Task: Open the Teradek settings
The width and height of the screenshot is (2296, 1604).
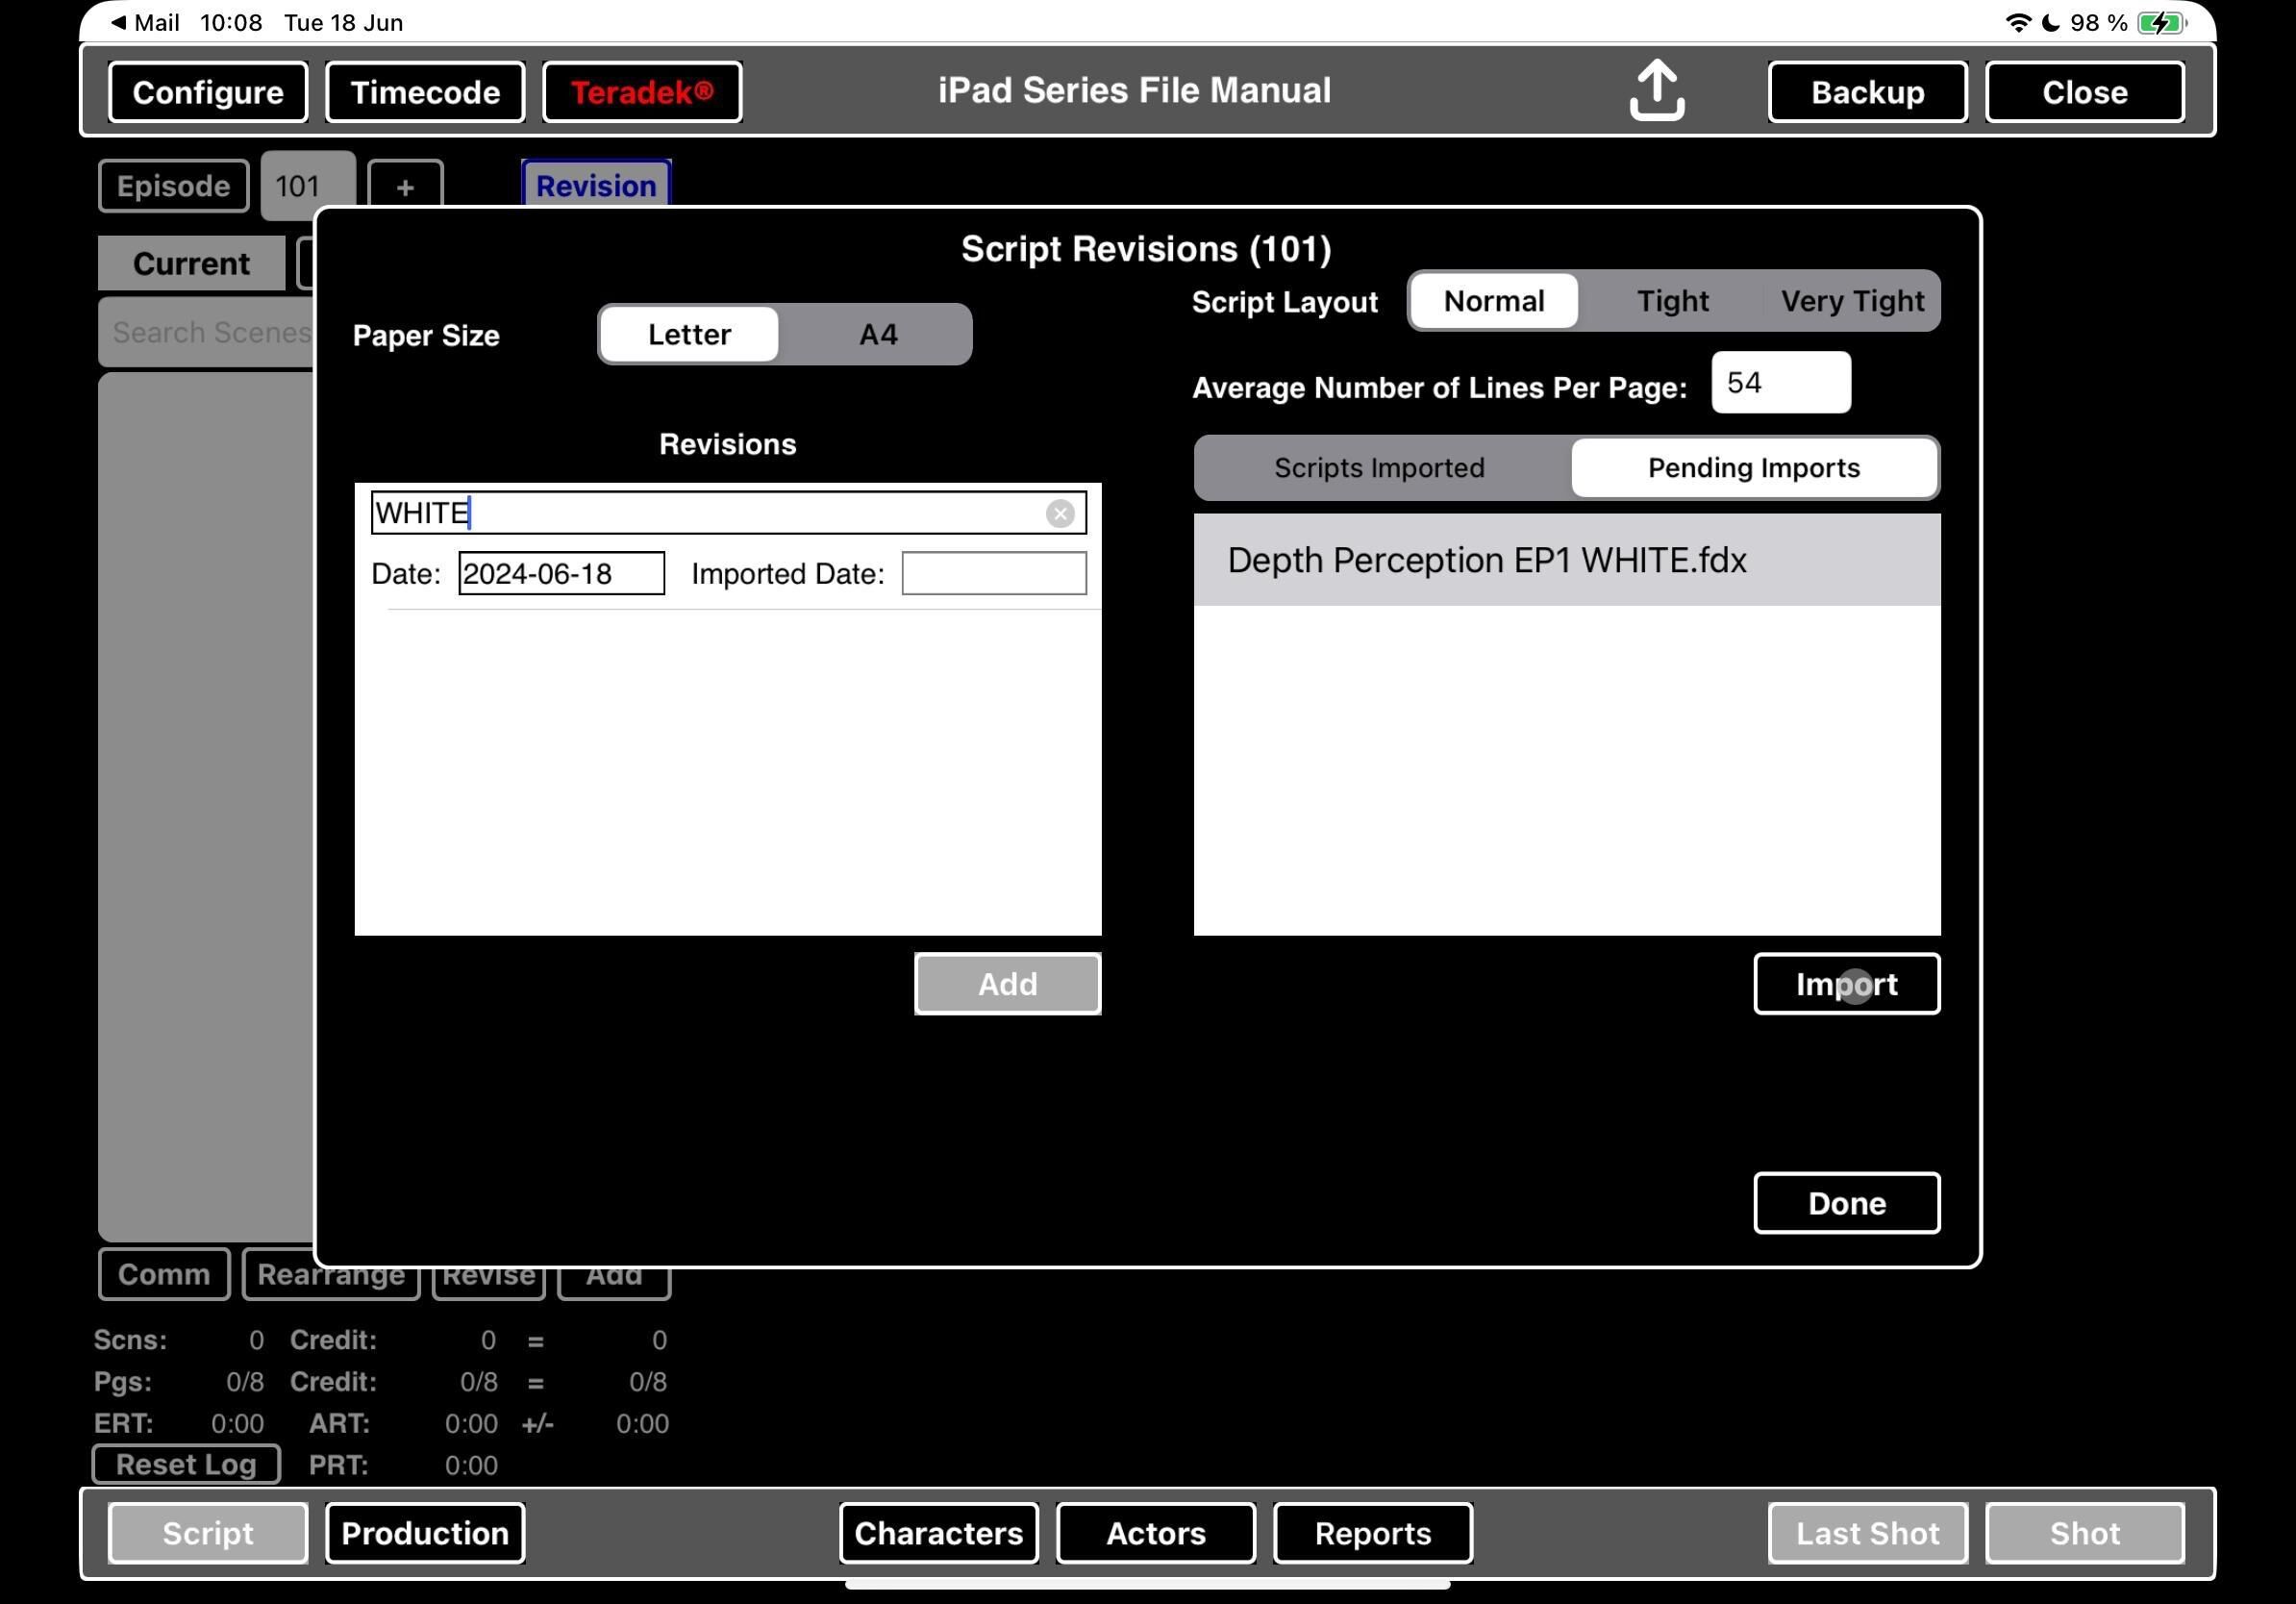Action: 641,92
